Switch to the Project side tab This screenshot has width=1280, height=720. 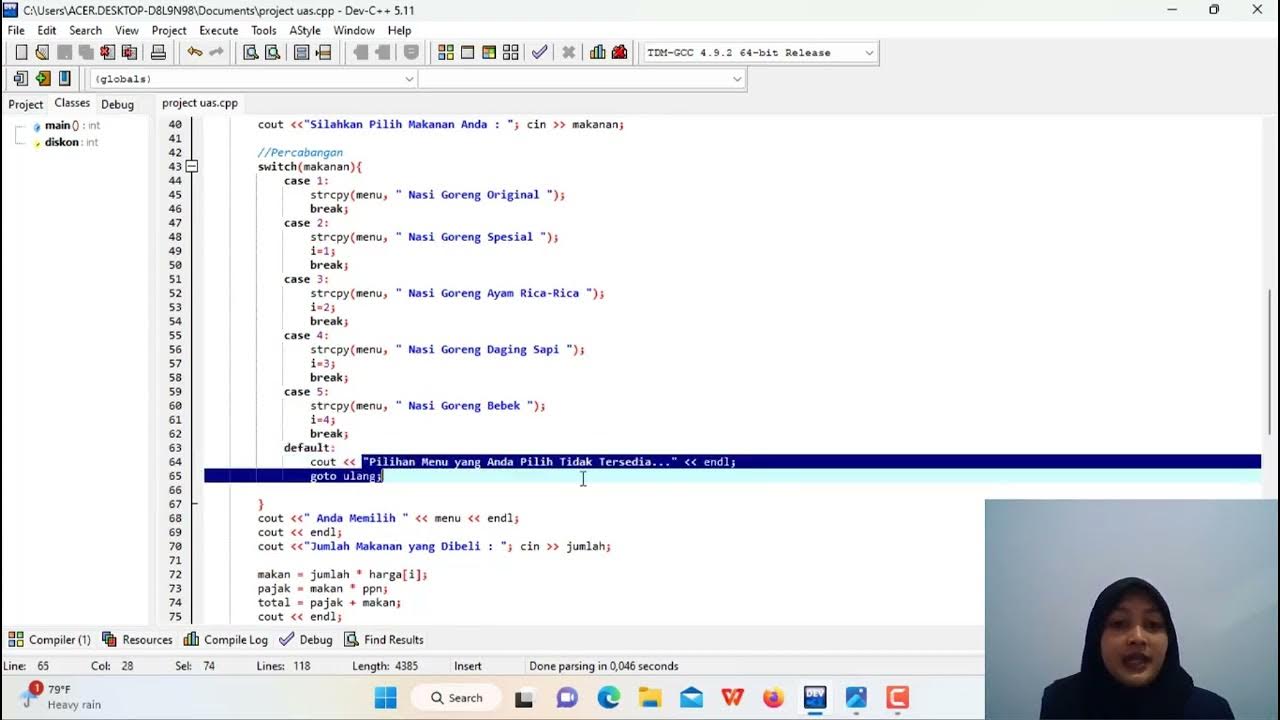point(26,104)
